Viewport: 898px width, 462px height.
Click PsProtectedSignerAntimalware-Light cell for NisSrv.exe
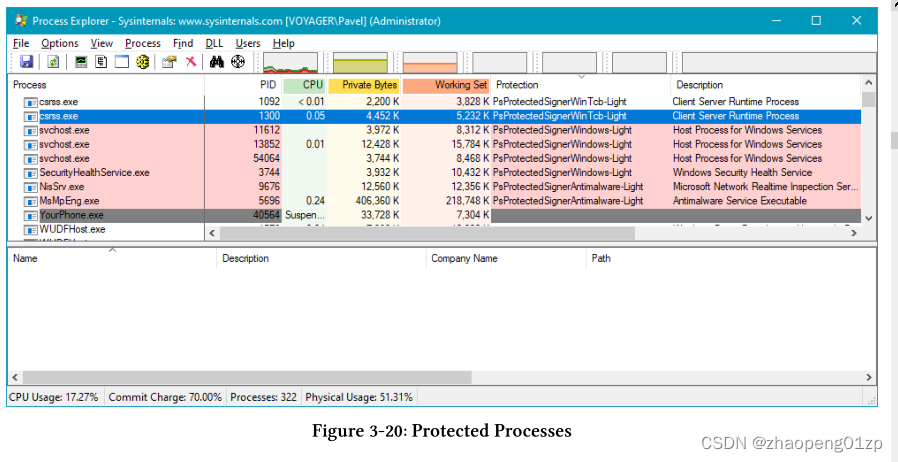(568, 187)
